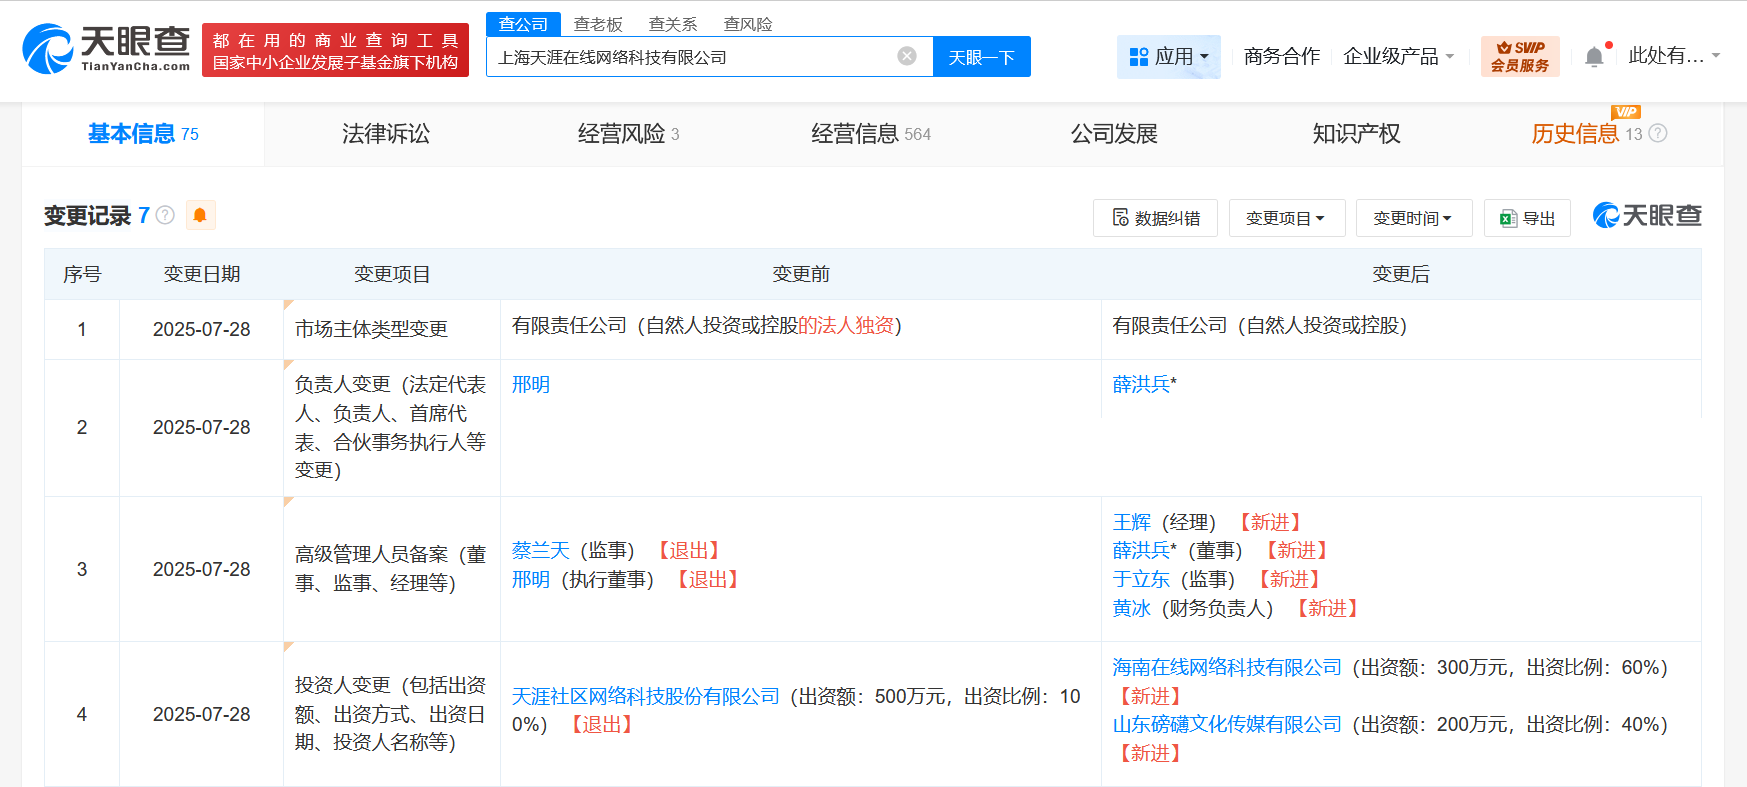
Task: Export records with 导出 button
Action: 1527,218
